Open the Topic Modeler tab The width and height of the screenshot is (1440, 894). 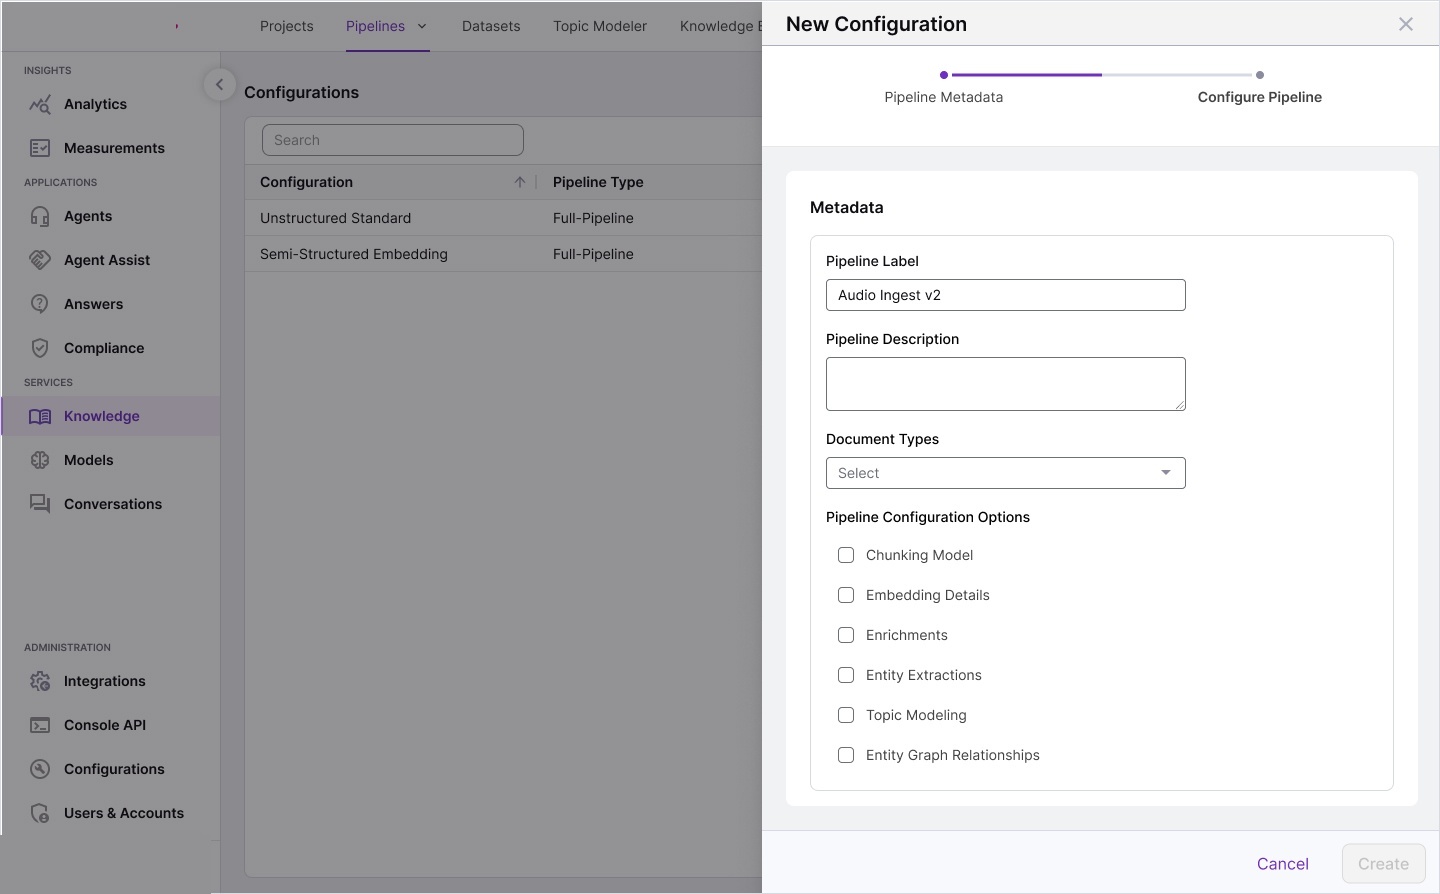[x=600, y=26]
